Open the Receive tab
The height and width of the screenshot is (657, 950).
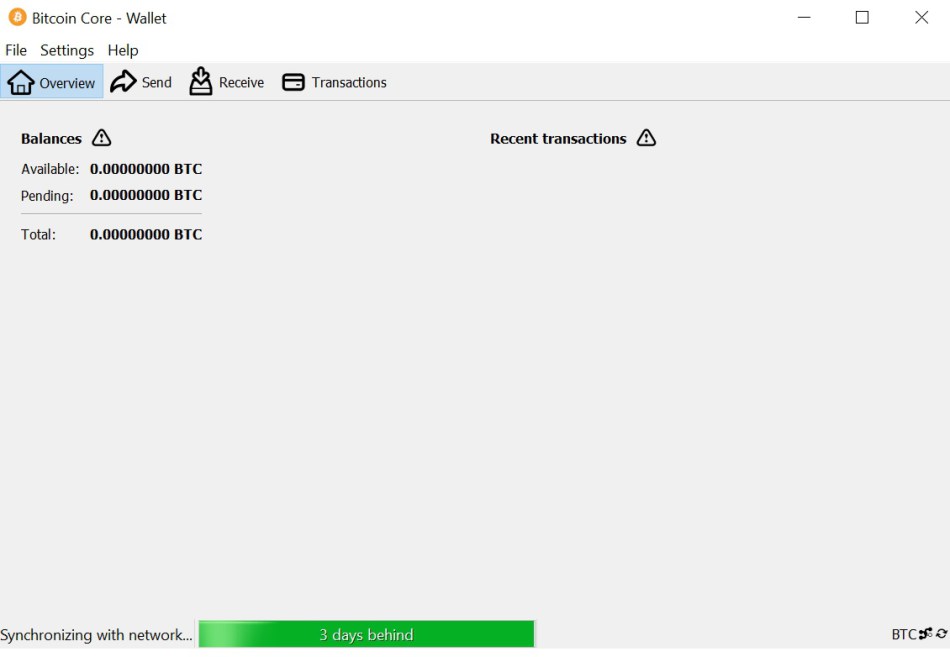click(227, 82)
